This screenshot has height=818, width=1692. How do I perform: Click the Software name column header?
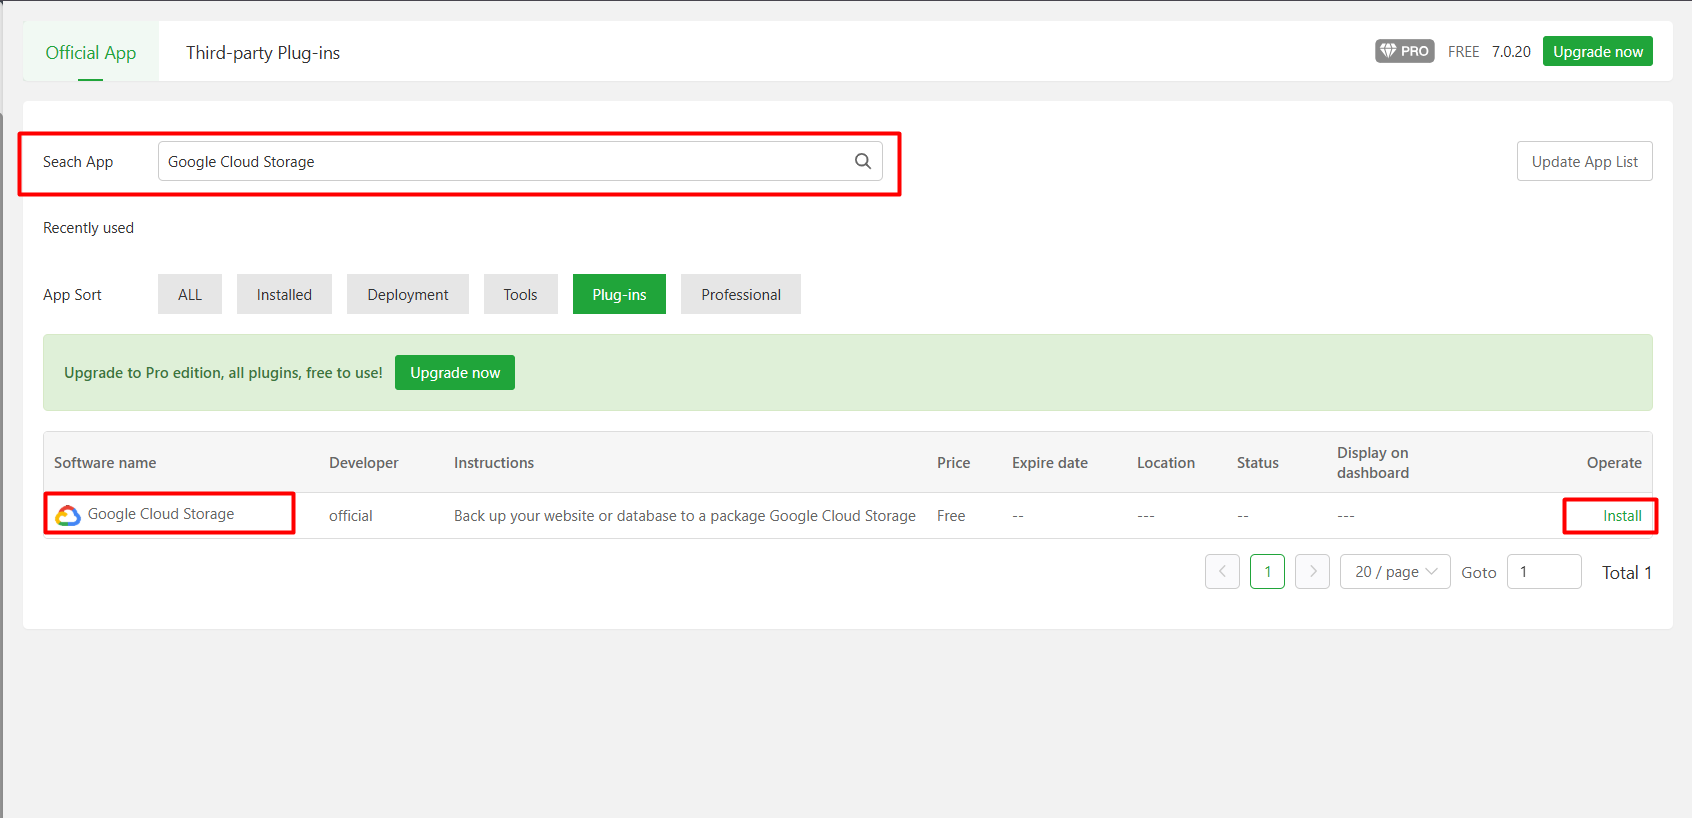point(105,463)
